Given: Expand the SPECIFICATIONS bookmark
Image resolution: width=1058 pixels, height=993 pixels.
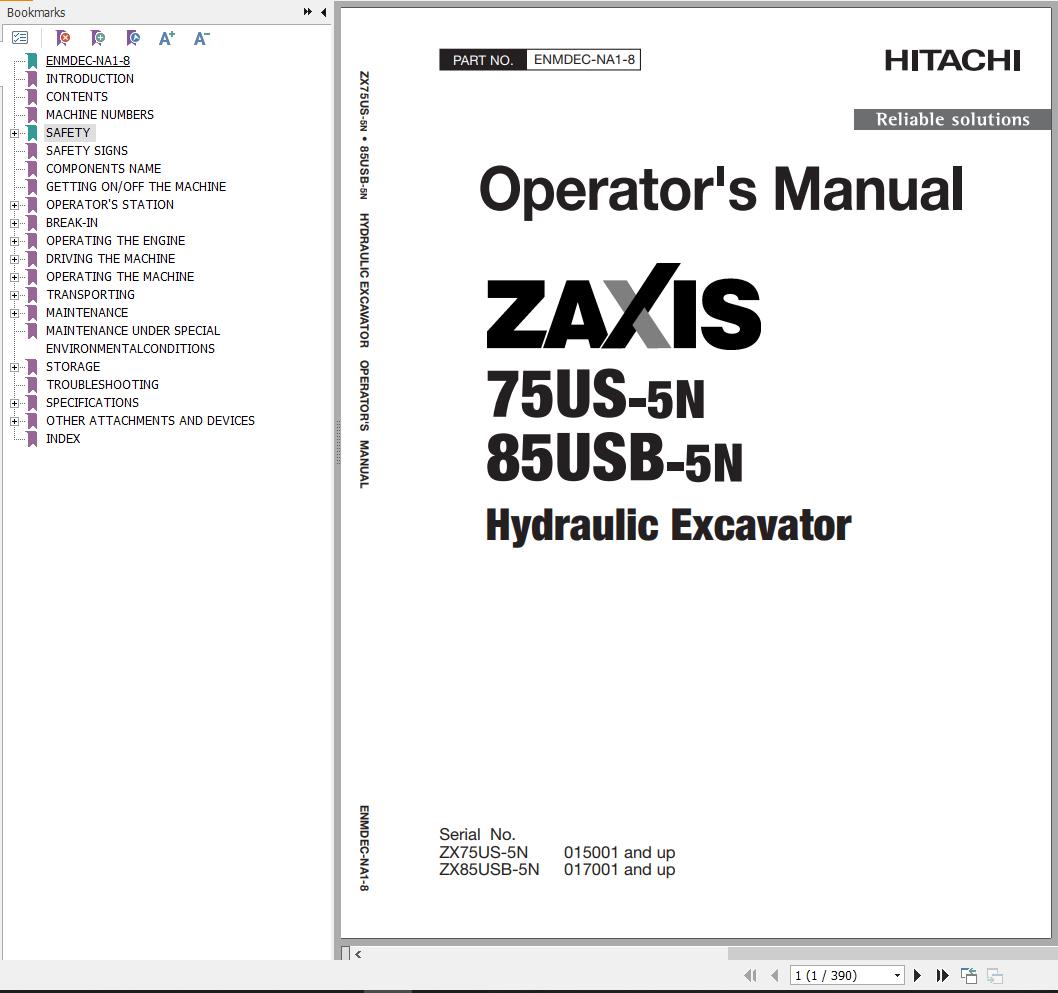Looking at the screenshot, I should (14, 403).
